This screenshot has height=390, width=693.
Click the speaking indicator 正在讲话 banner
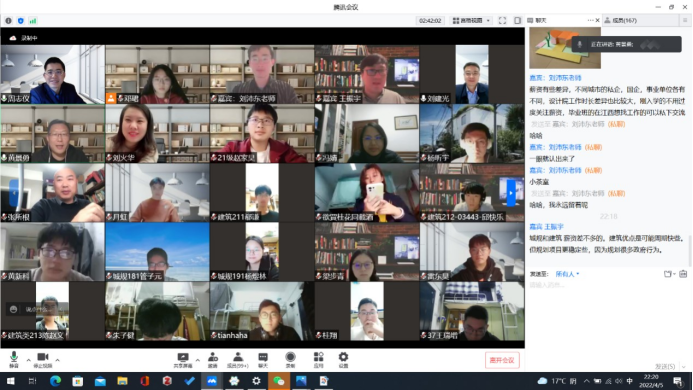[x=627, y=44]
